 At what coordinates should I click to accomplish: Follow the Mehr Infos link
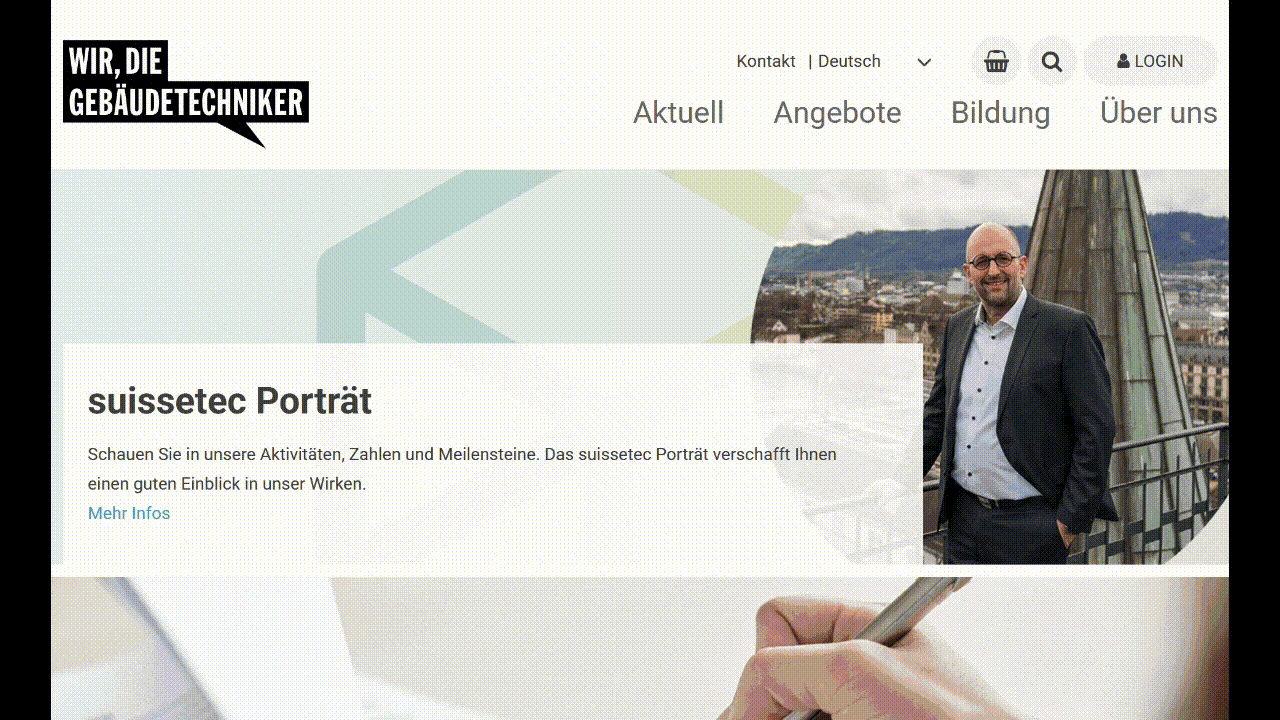pos(129,513)
